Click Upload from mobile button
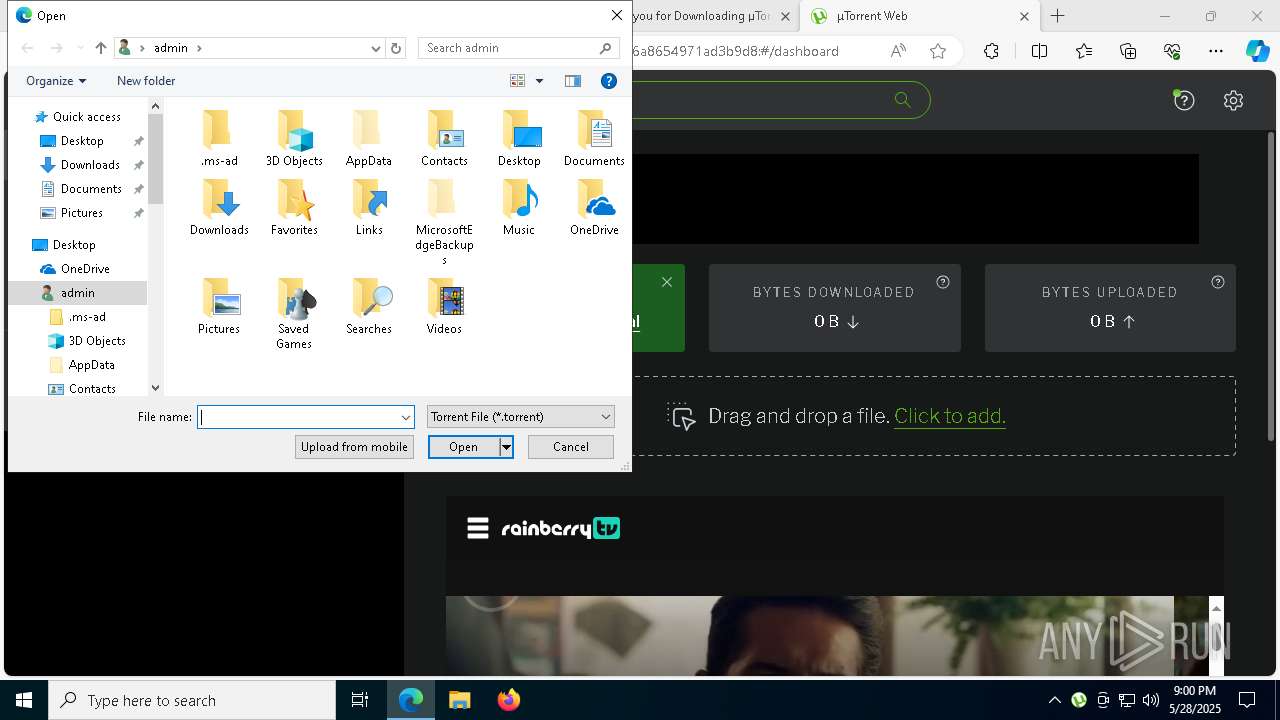This screenshot has height=720, width=1280. click(x=354, y=447)
